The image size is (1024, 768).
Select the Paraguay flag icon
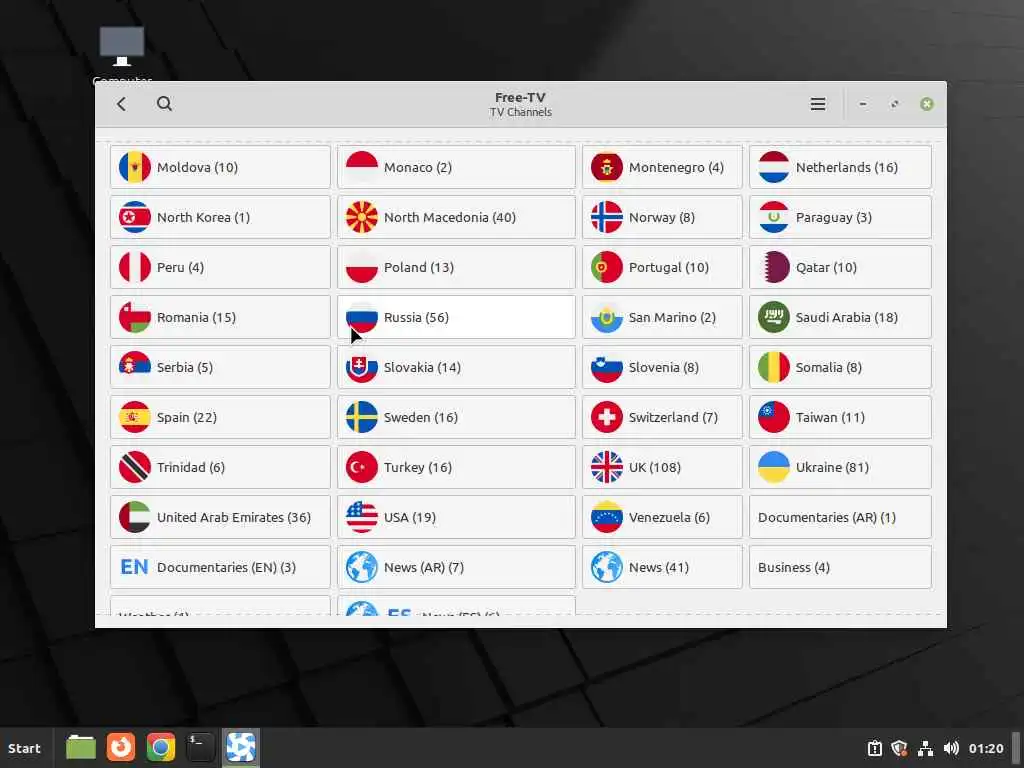(x=774, y=217)
